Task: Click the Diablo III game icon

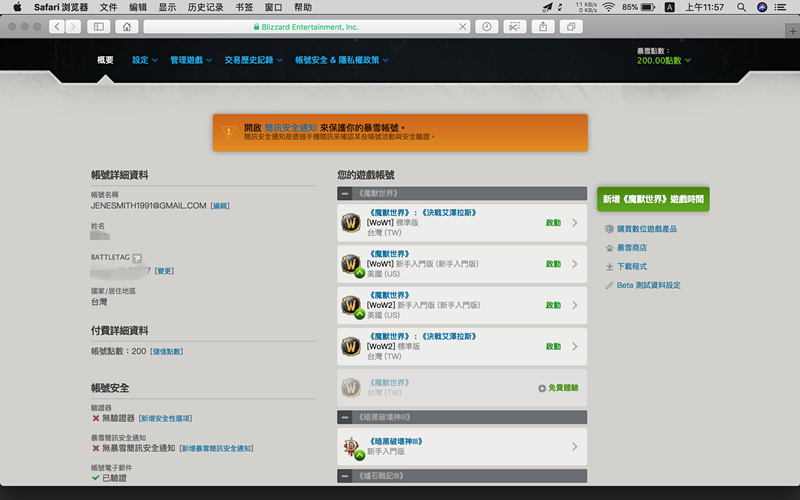Action: click(351, 446)
